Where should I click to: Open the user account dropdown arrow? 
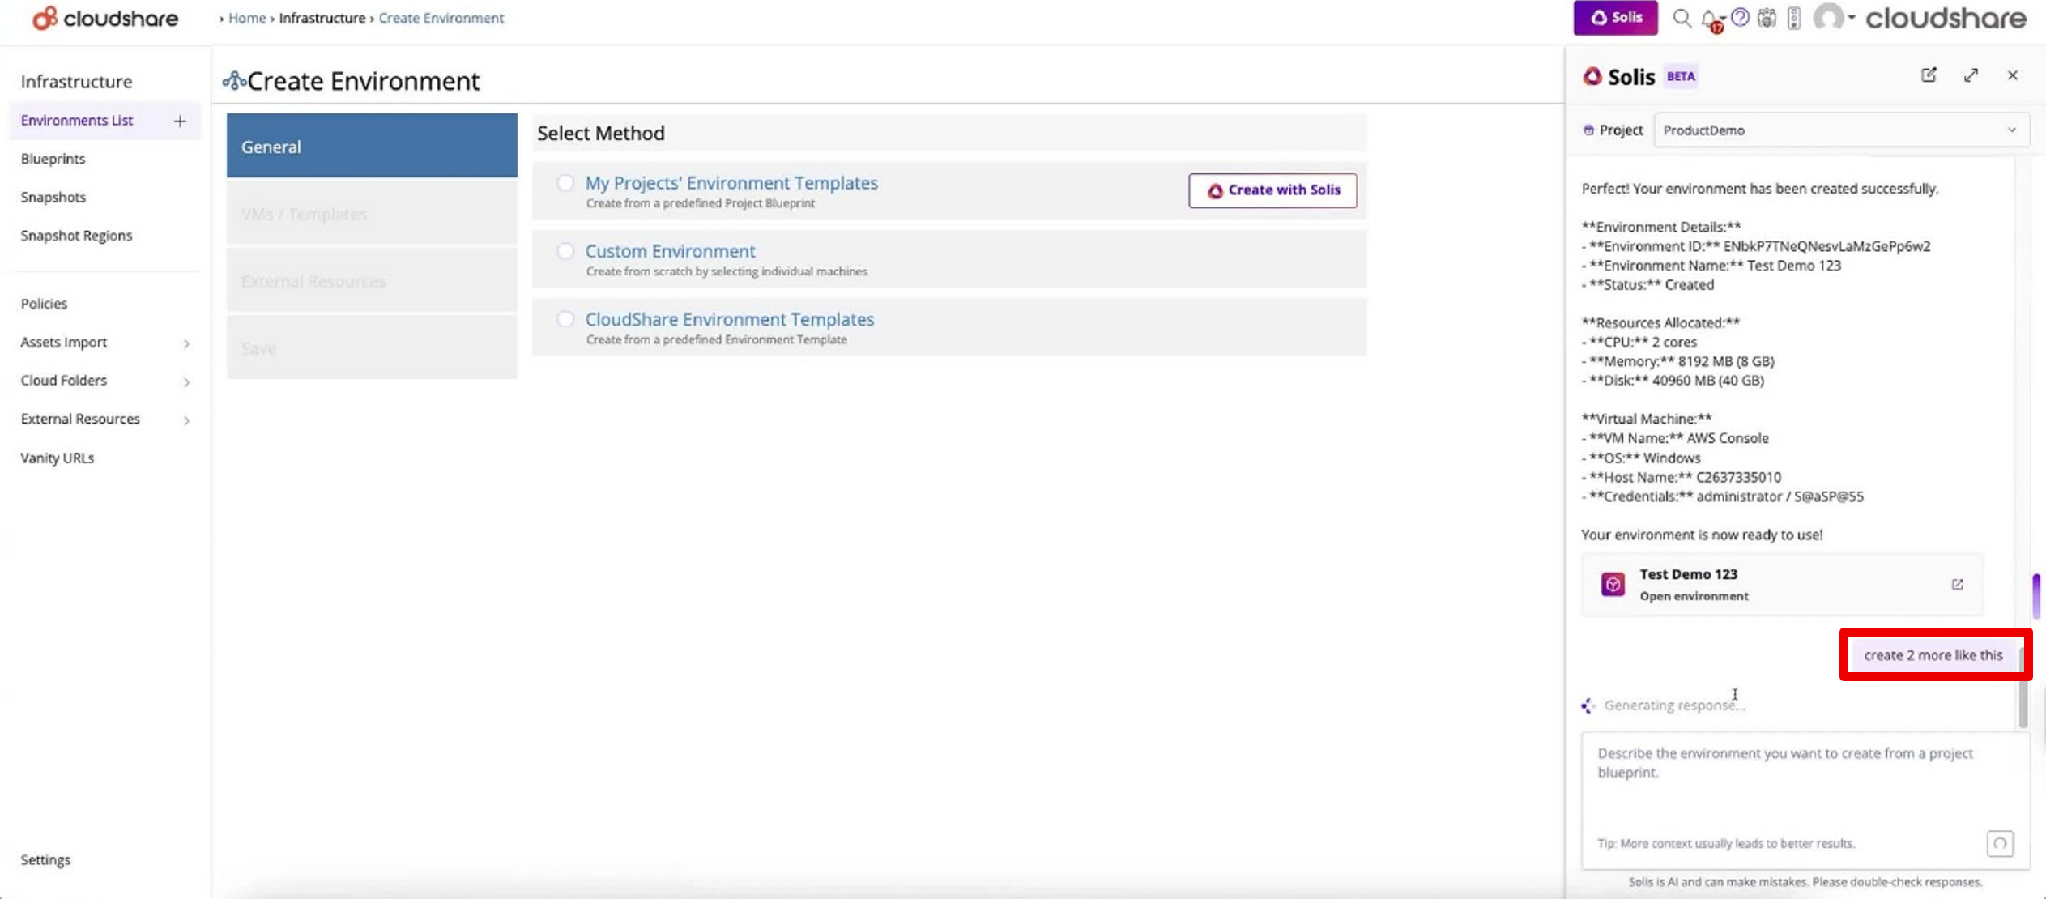(1851, 18)
